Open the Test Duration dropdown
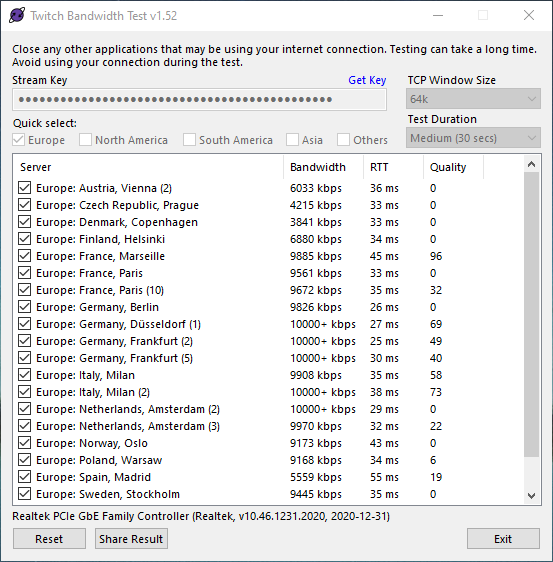 click(x=473, y=138)
